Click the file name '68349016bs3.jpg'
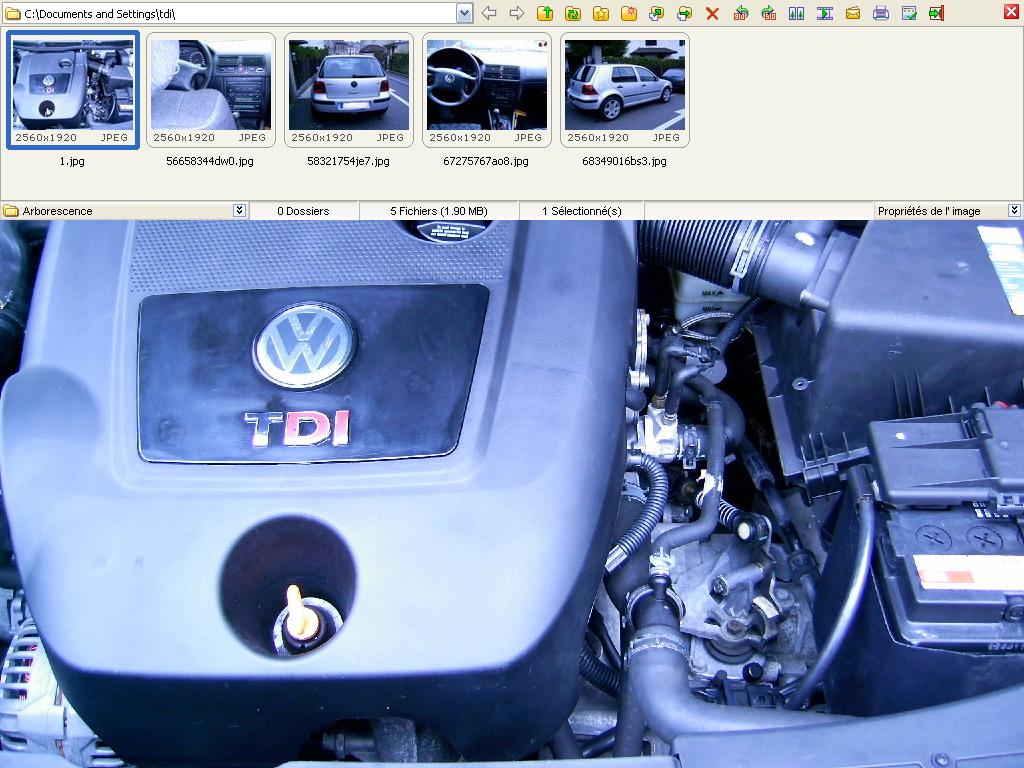The image size is (1024, 768). [624, 161]
